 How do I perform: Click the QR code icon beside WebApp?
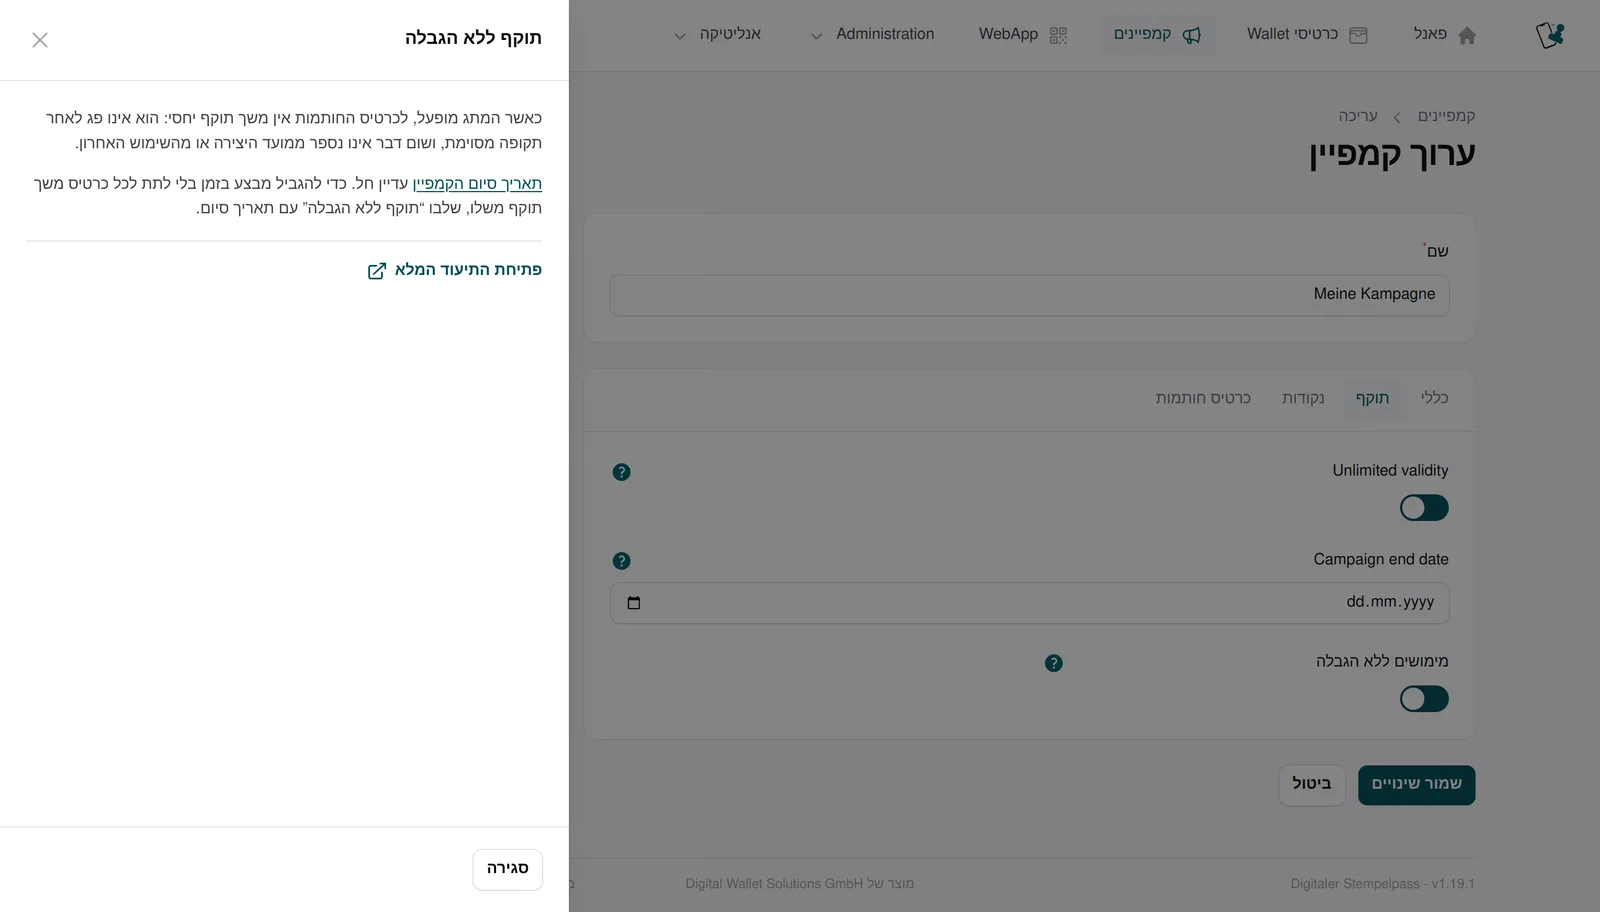tap(1058, 35)
